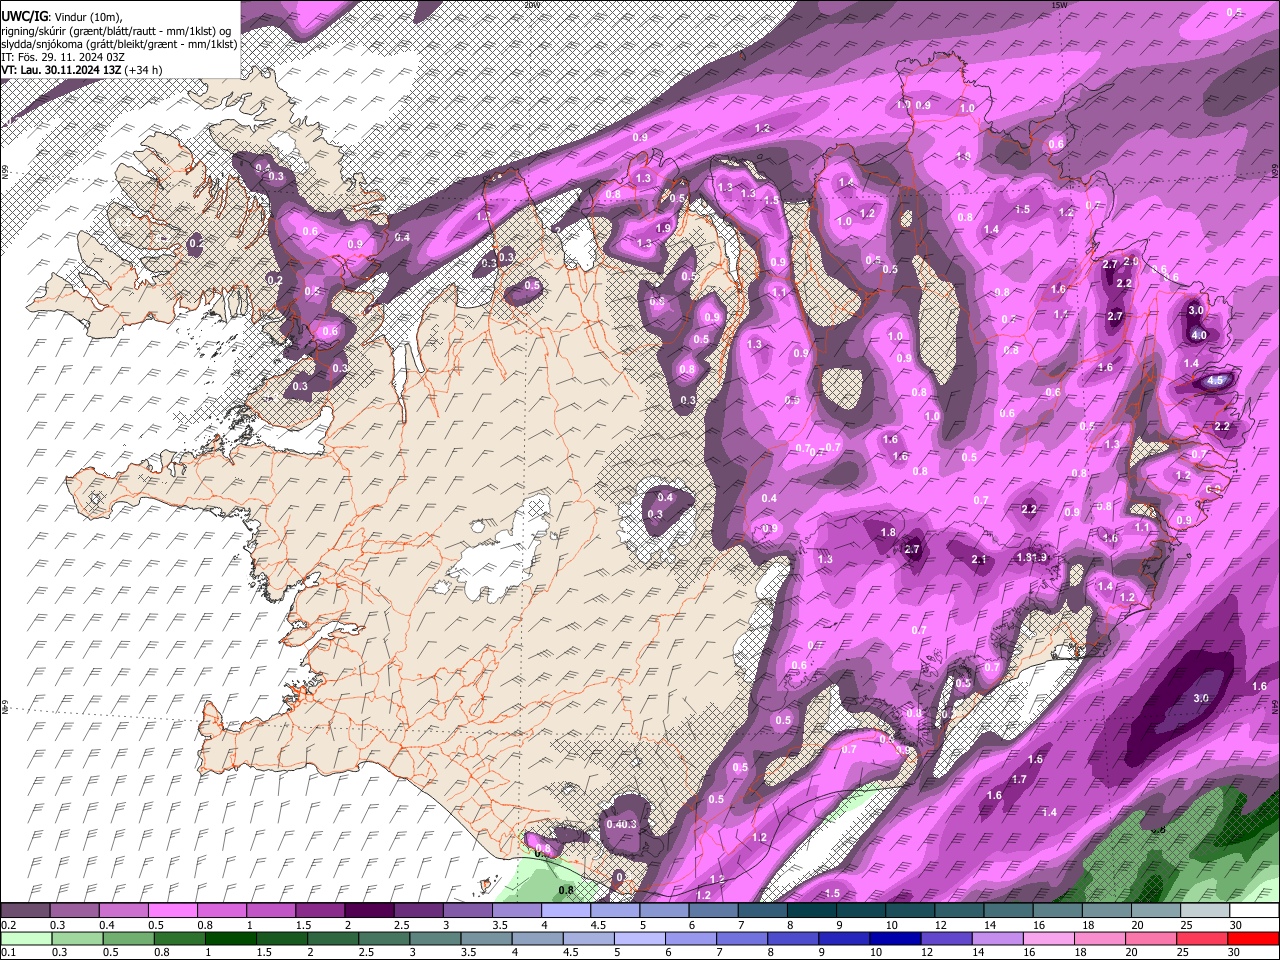Image resolution: width=1280 pixels, height=960 pixels.
Task: Click the 15W longitude label
Action: (x=1059, y=5)
